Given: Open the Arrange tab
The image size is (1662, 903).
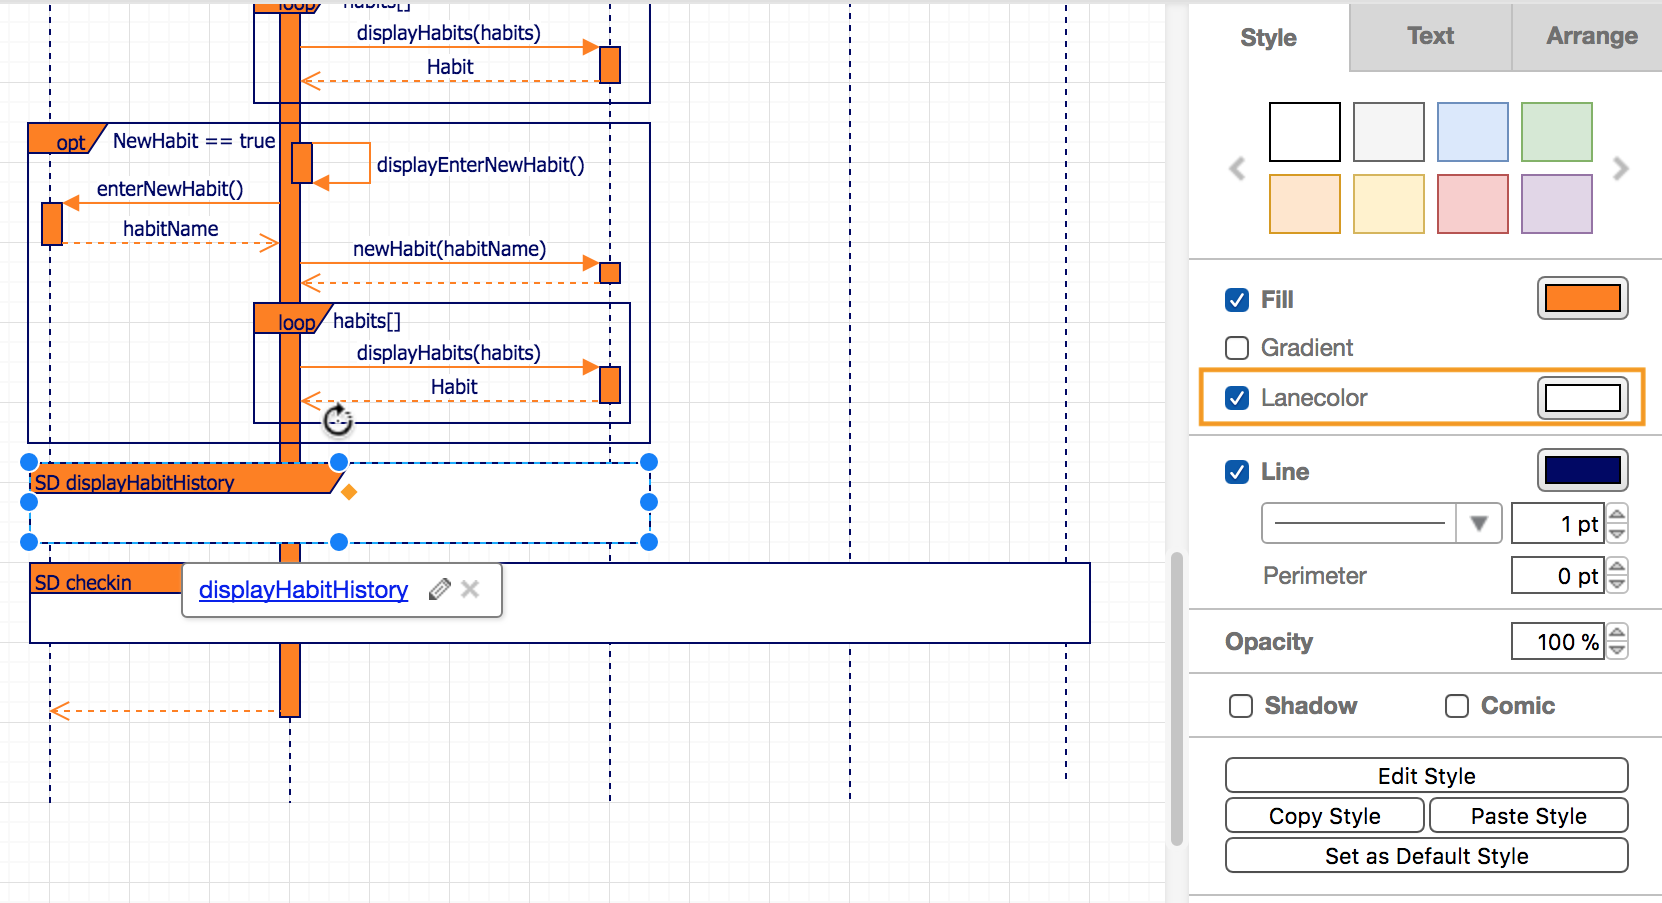Looking at the screenshot, I should click(x=1591, y=36).
